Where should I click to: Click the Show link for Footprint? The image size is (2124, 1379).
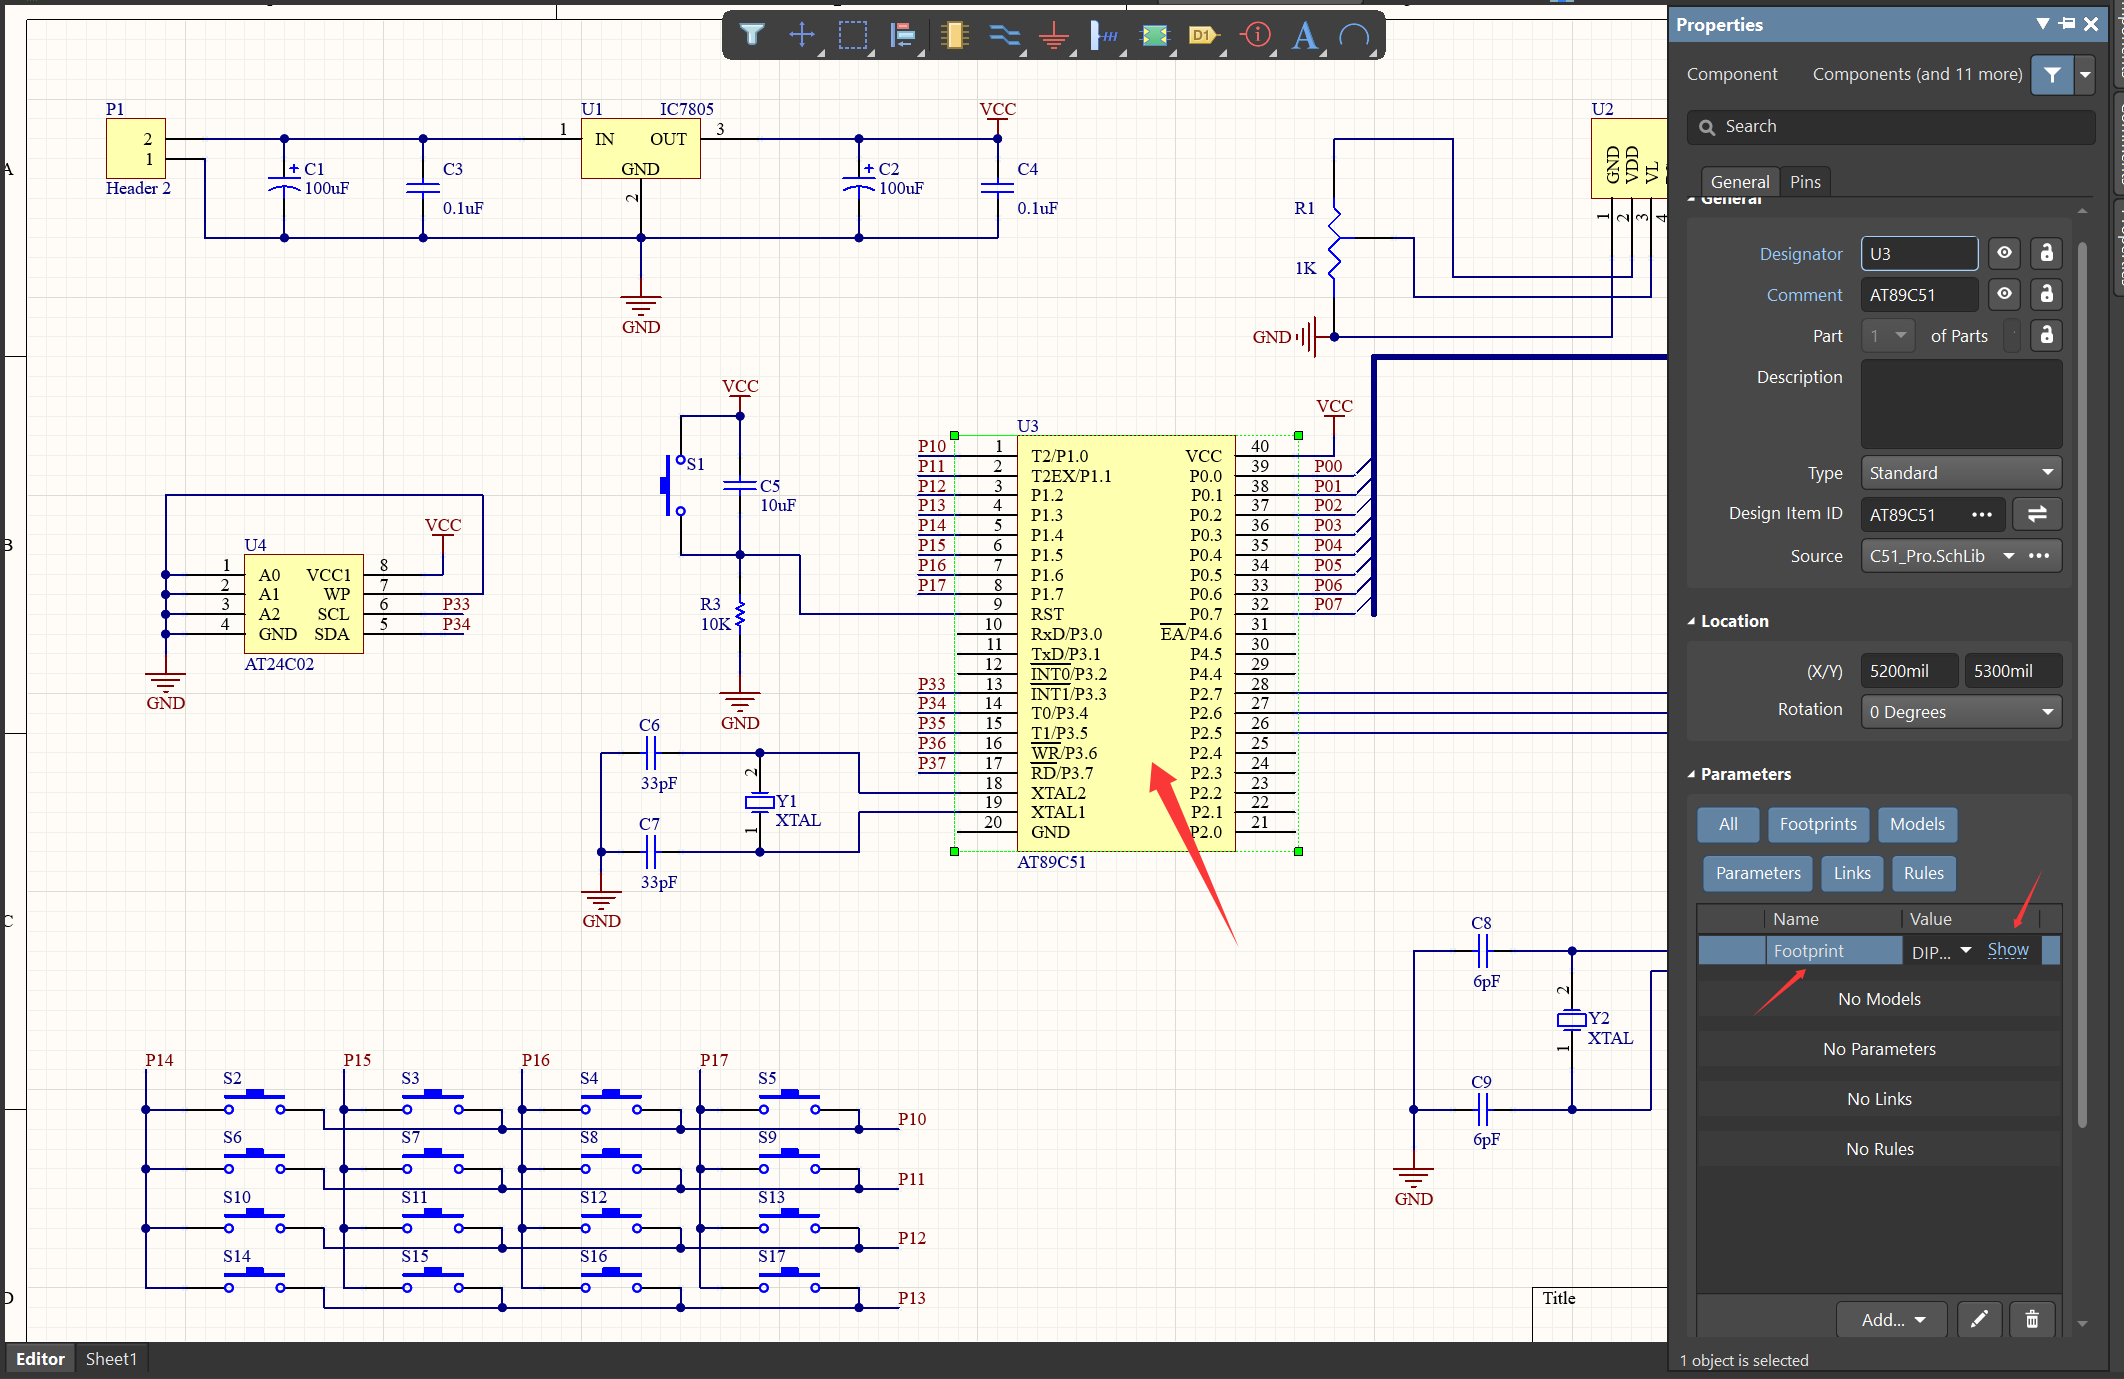click(2007, 950)
